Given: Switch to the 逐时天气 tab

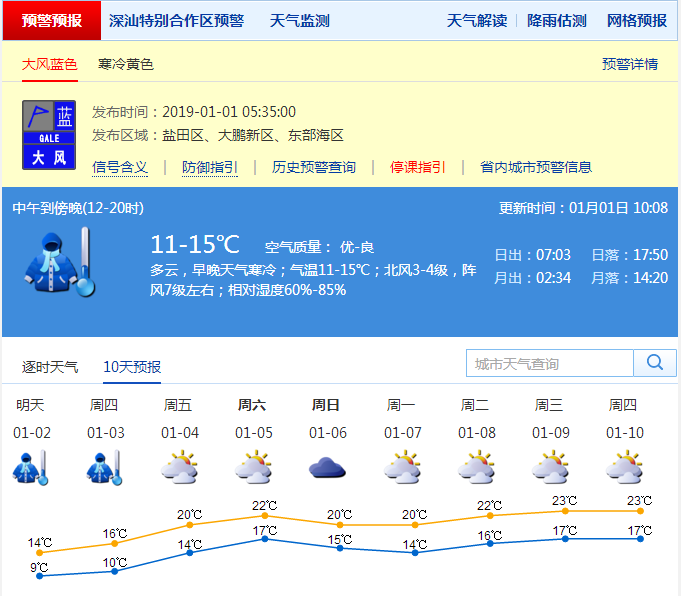Looking at the screenshot, I should tap(50, 367).
